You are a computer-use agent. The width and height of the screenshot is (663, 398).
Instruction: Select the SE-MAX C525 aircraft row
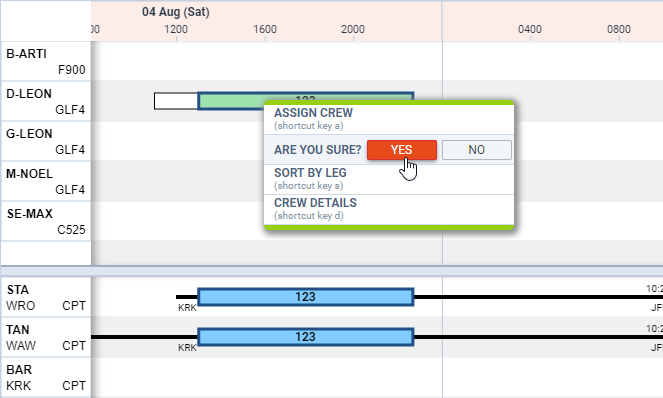pos(46,221)
